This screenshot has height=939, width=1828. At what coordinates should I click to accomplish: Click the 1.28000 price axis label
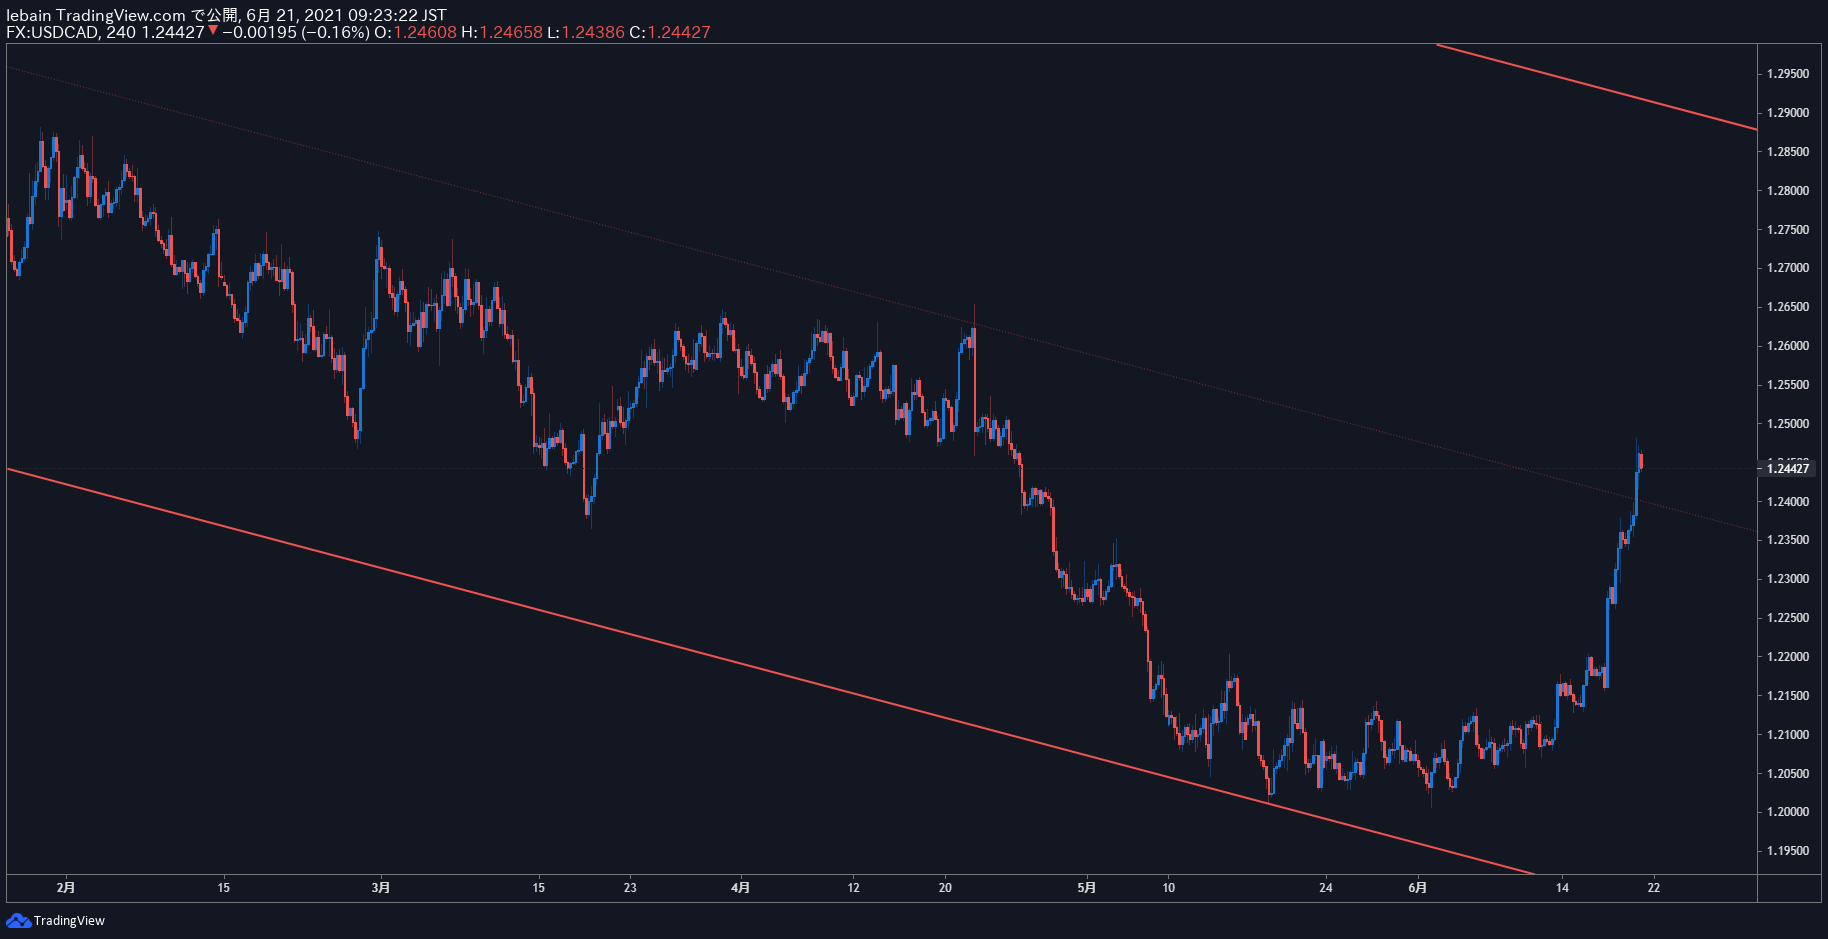pos(1788,191)
